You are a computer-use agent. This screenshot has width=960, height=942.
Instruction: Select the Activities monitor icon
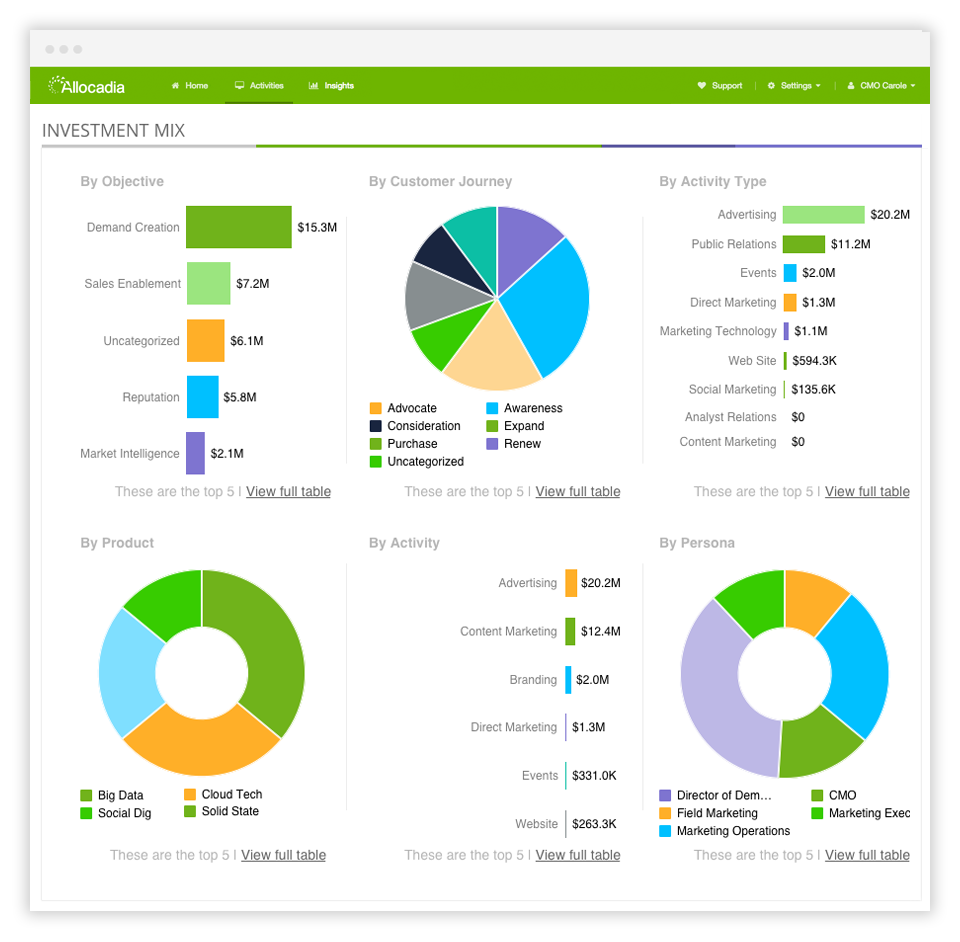(x=238, y=85)
